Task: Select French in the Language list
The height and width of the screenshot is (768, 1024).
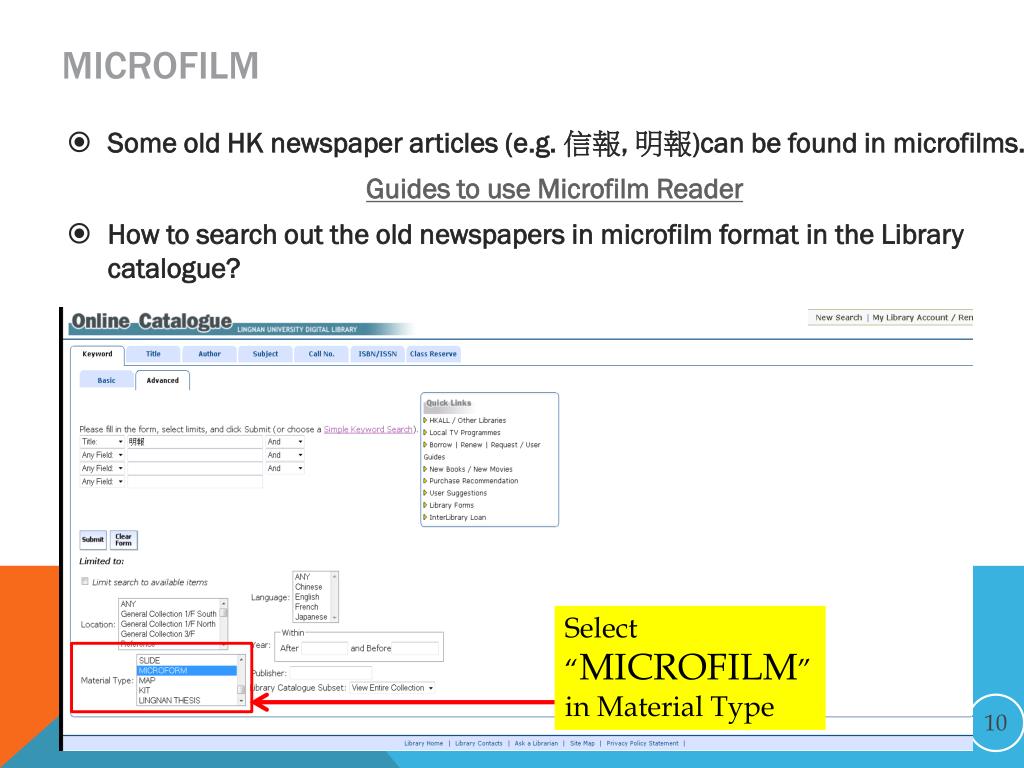Action: point(312,607)
